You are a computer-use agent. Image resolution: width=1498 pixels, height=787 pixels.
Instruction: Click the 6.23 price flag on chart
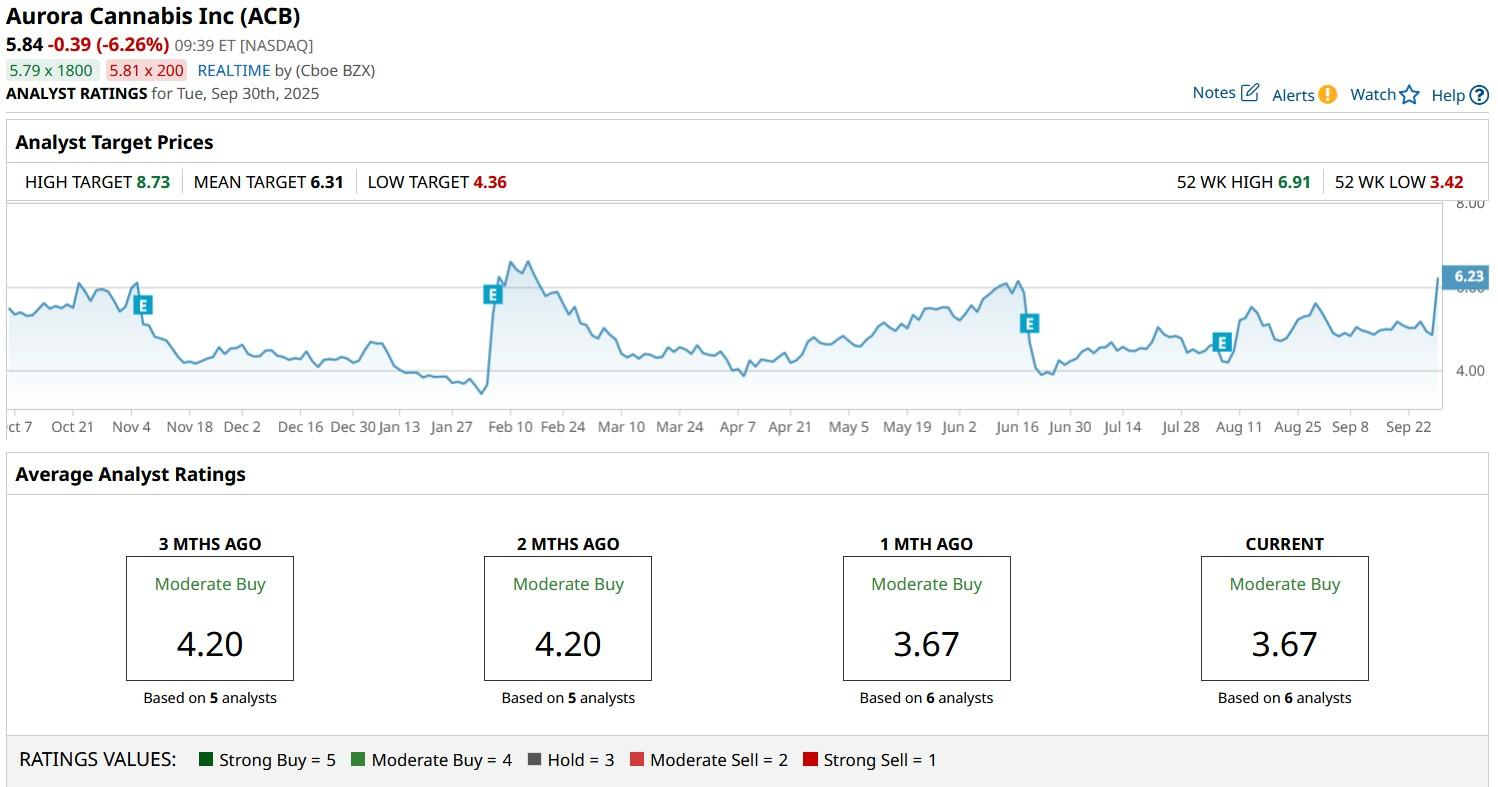tap(1467, 277)
